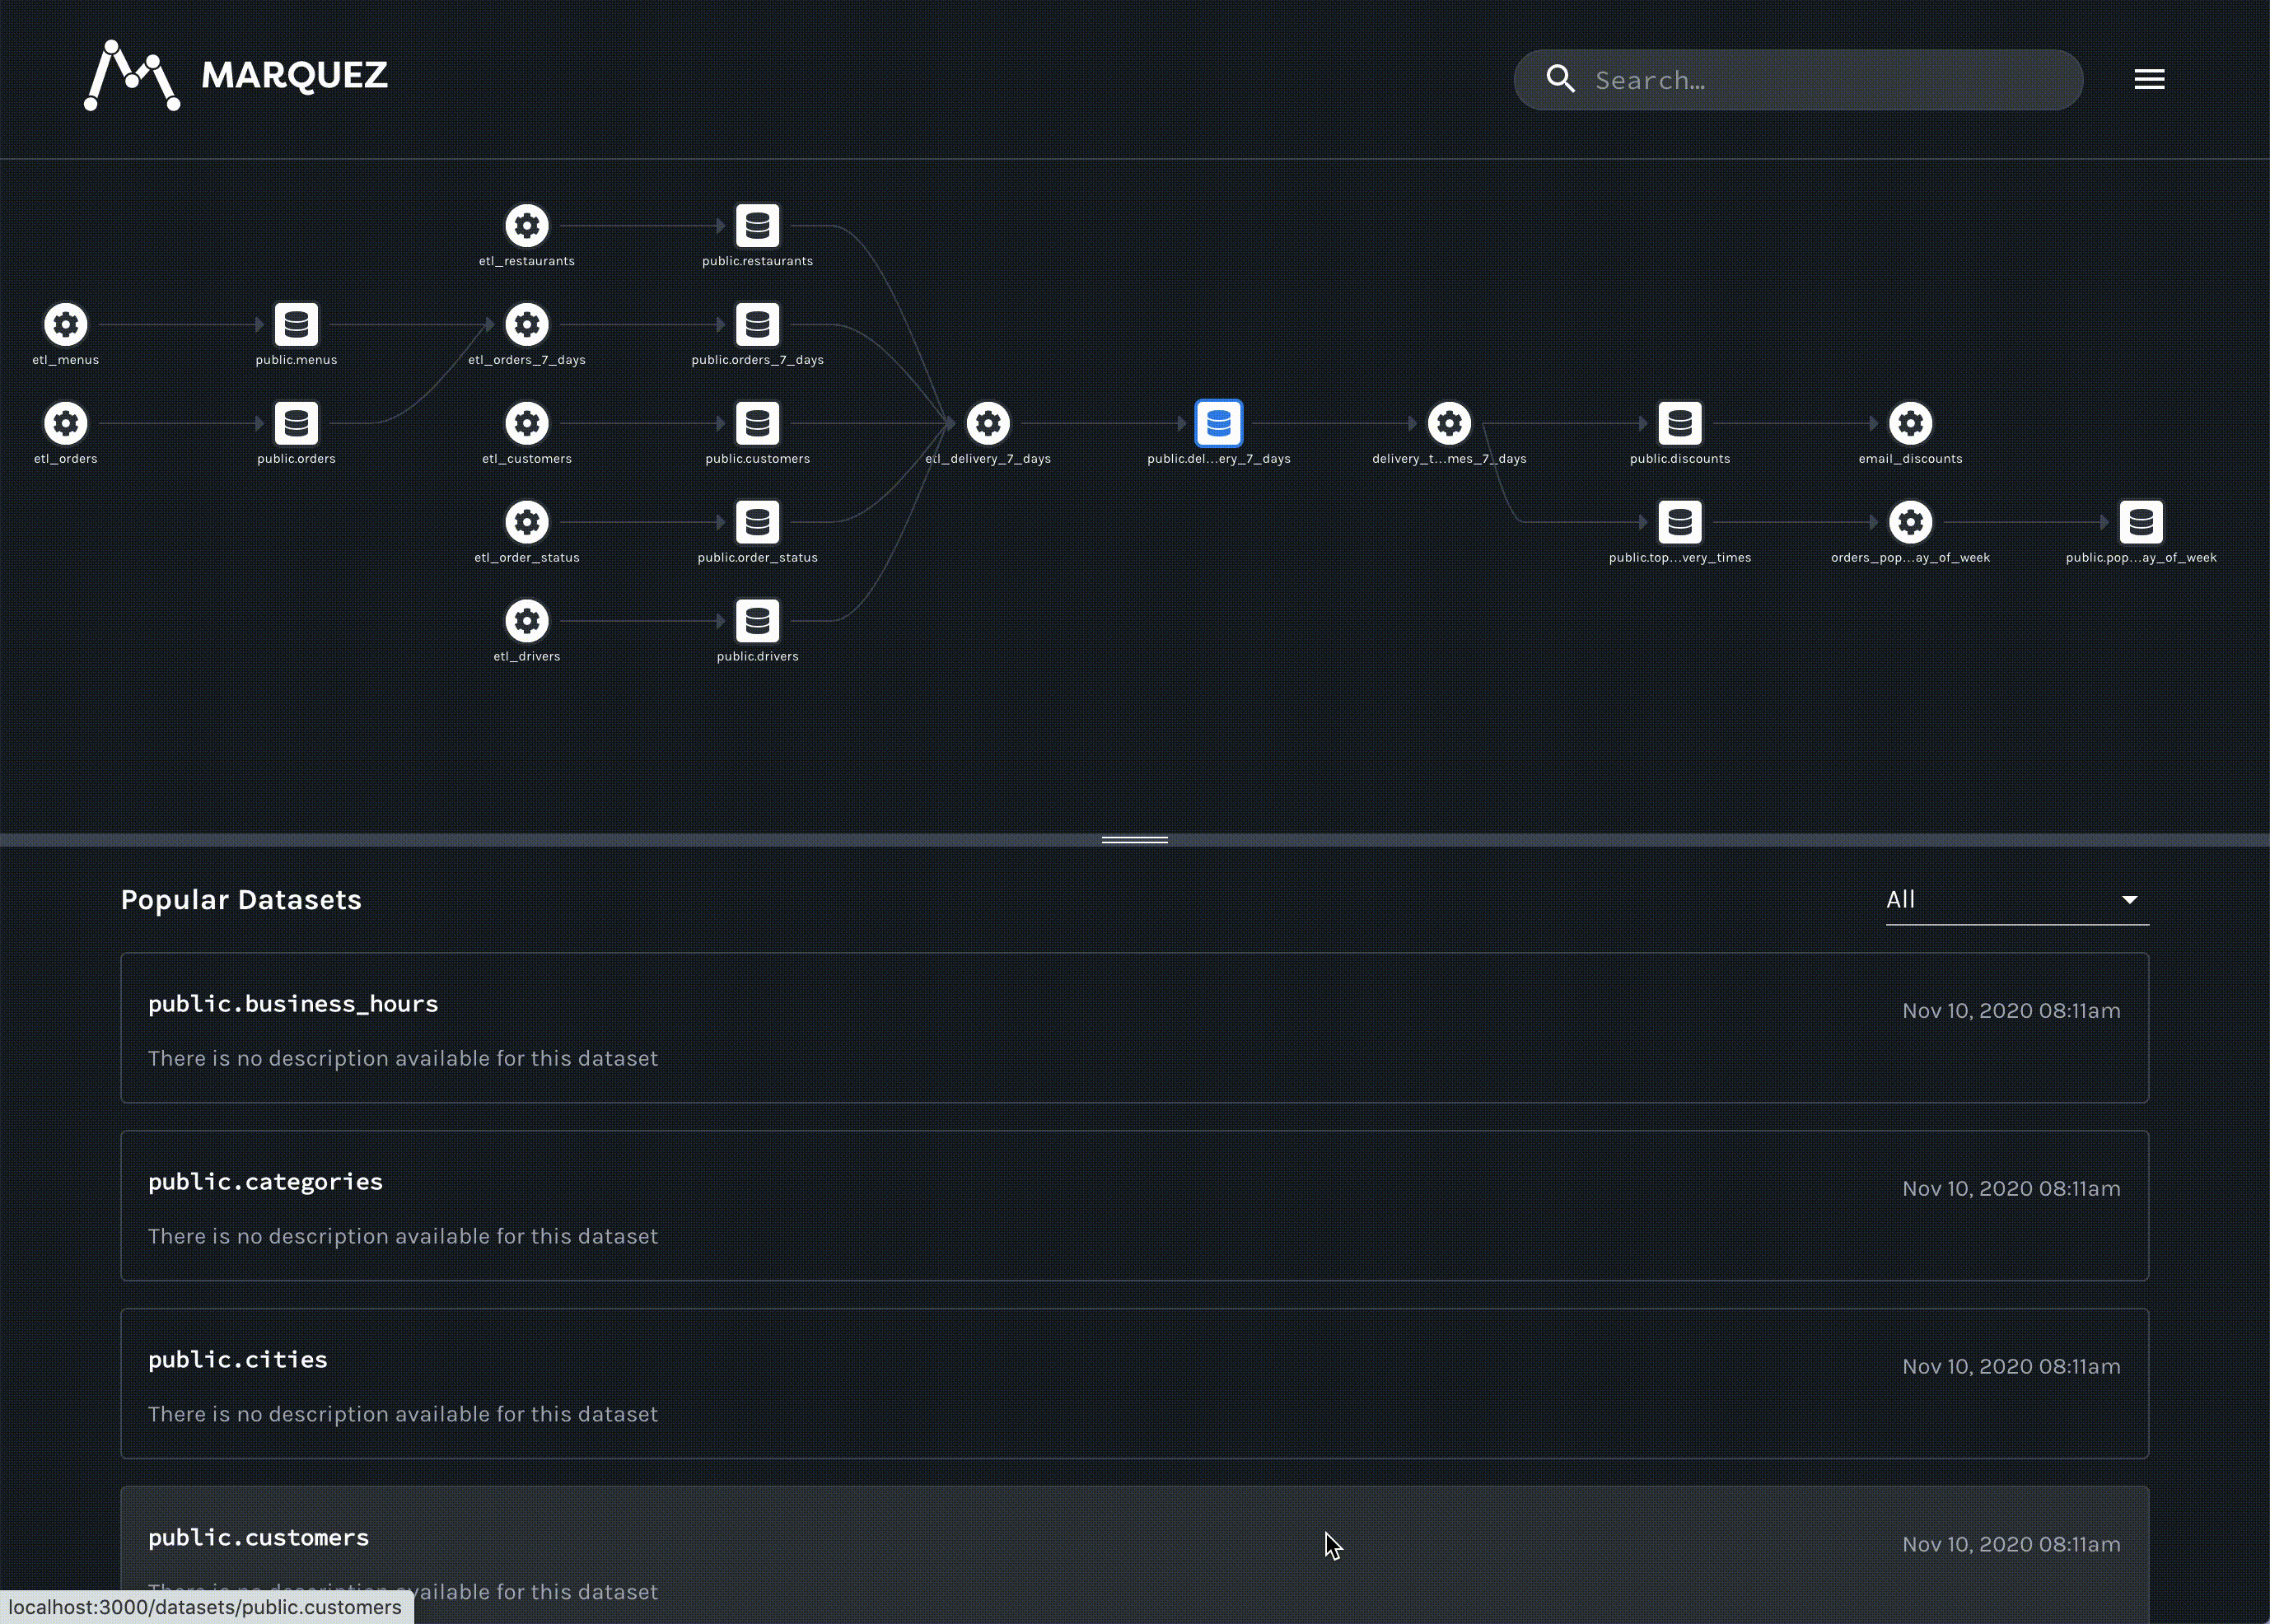Click the dropdown arrow next to All
2270x1624 pixels.
pos(2129,900)
